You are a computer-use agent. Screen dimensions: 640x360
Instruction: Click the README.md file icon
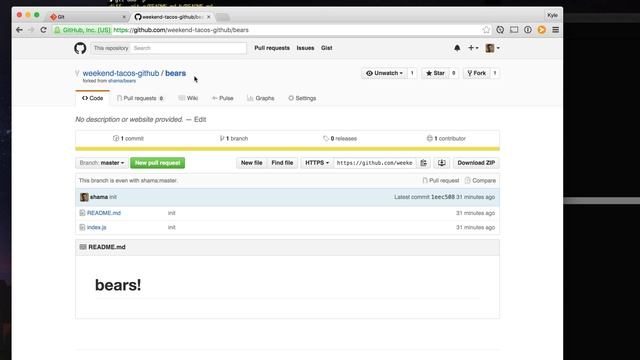[x=82, y=213]
